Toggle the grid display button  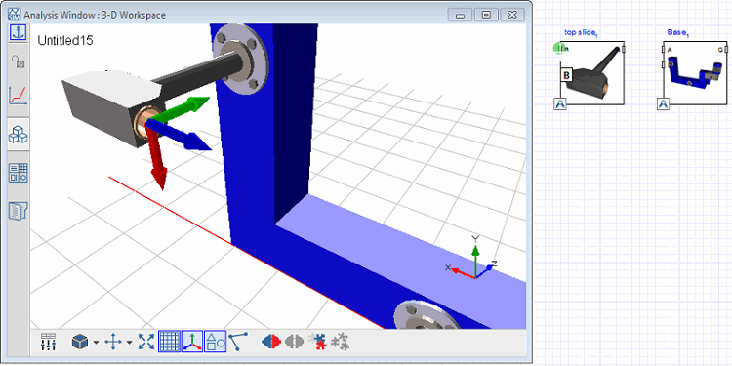169,342
